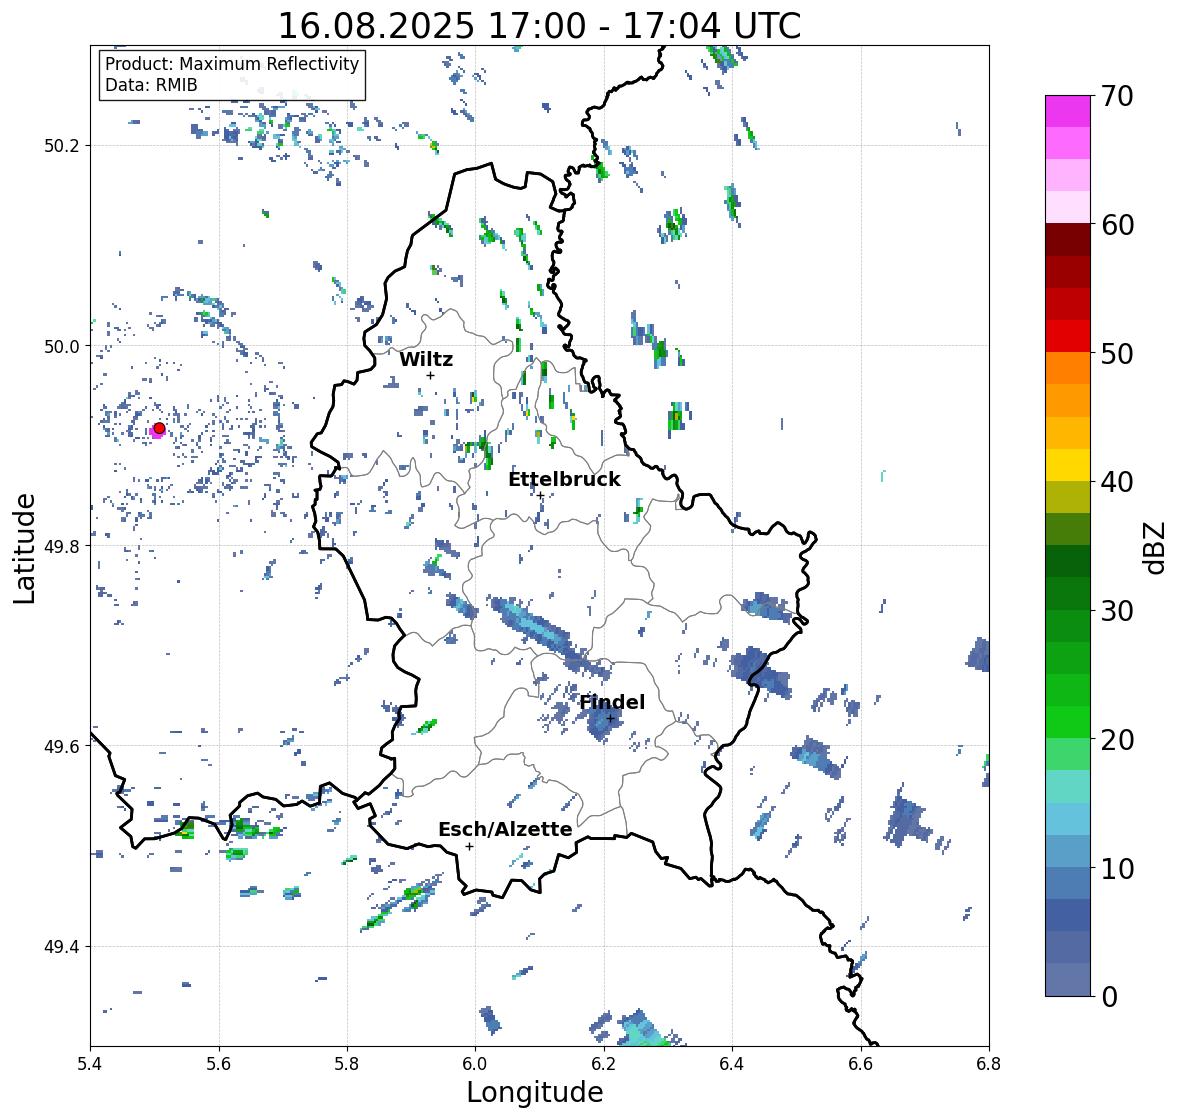Pick the dark green colorbar segment just above 30 dBZ
The height and width of the screenshot is (1117, 1179).
point(1068,593)
